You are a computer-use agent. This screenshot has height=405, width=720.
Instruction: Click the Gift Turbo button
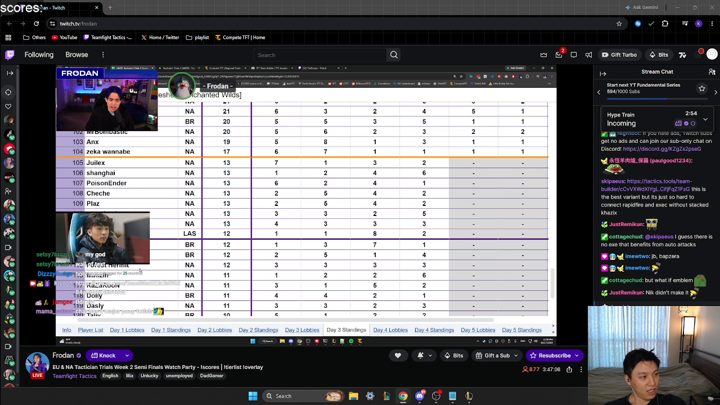point(619,55)
